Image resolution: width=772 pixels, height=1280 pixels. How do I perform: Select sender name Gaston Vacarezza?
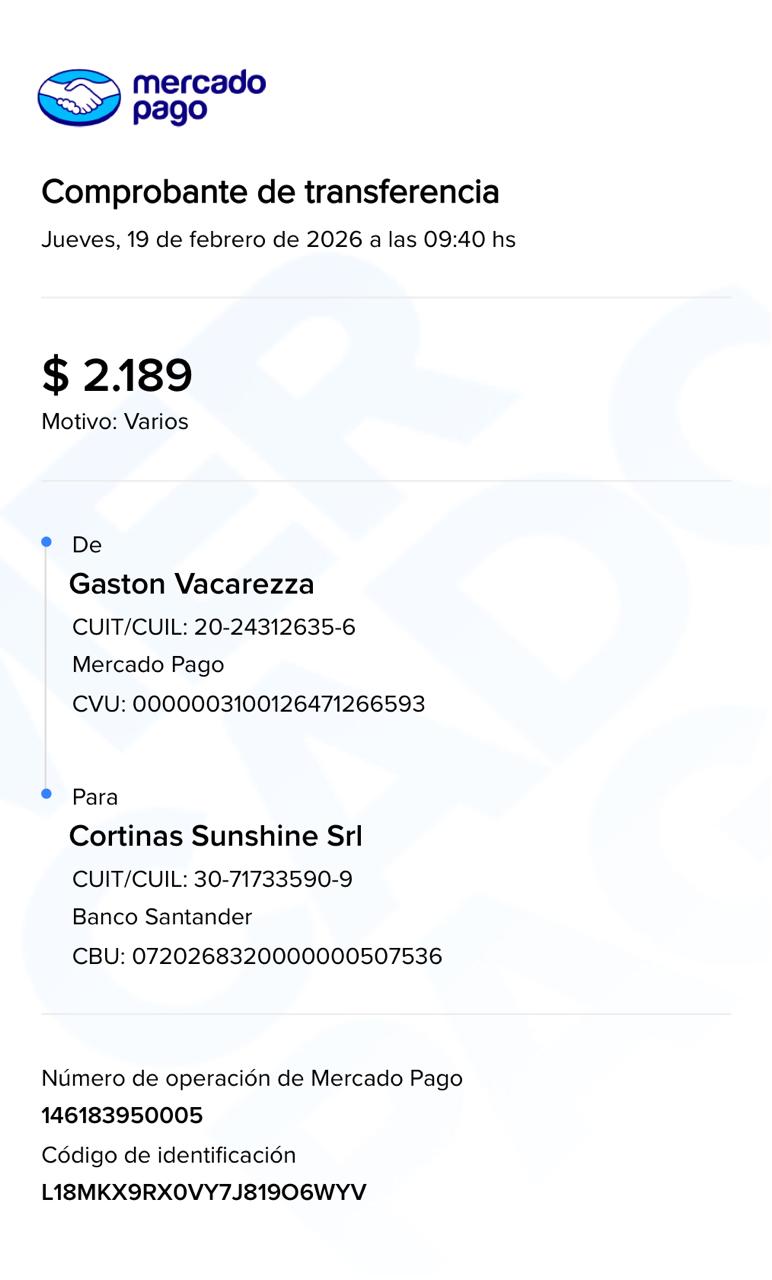[191, 584]
